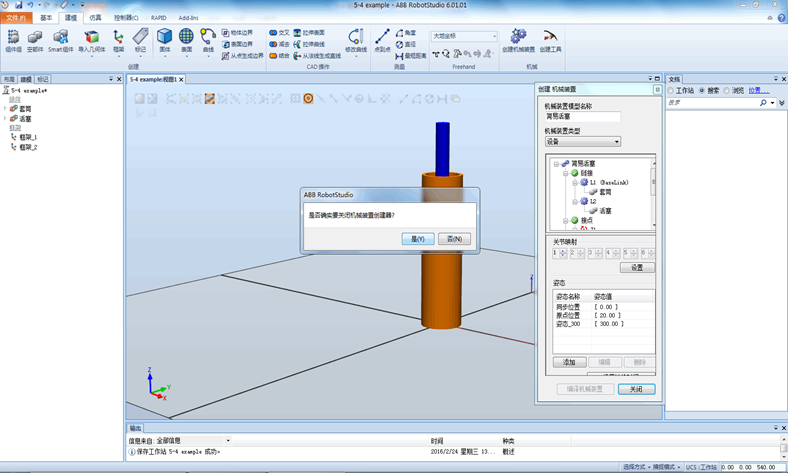The height and width of the screenshot is (473, 788).
Task: Open 信息来自 全部信息 filter dropdown
Action: click(228, 441)
